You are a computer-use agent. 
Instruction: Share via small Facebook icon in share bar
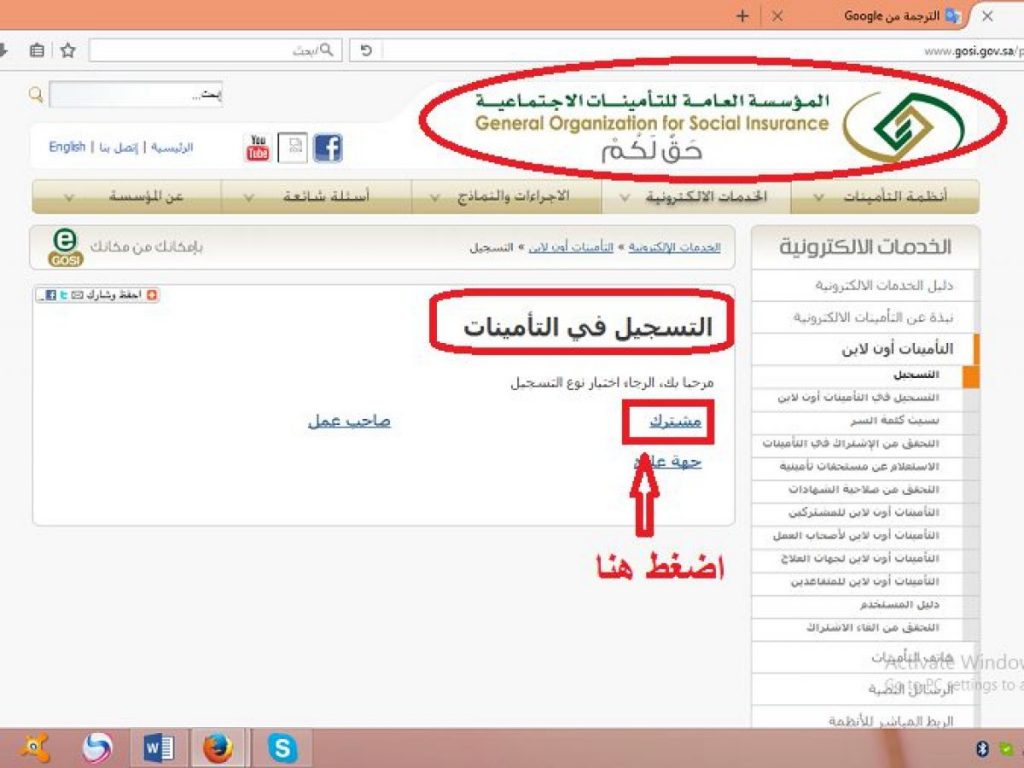[50, 295]
